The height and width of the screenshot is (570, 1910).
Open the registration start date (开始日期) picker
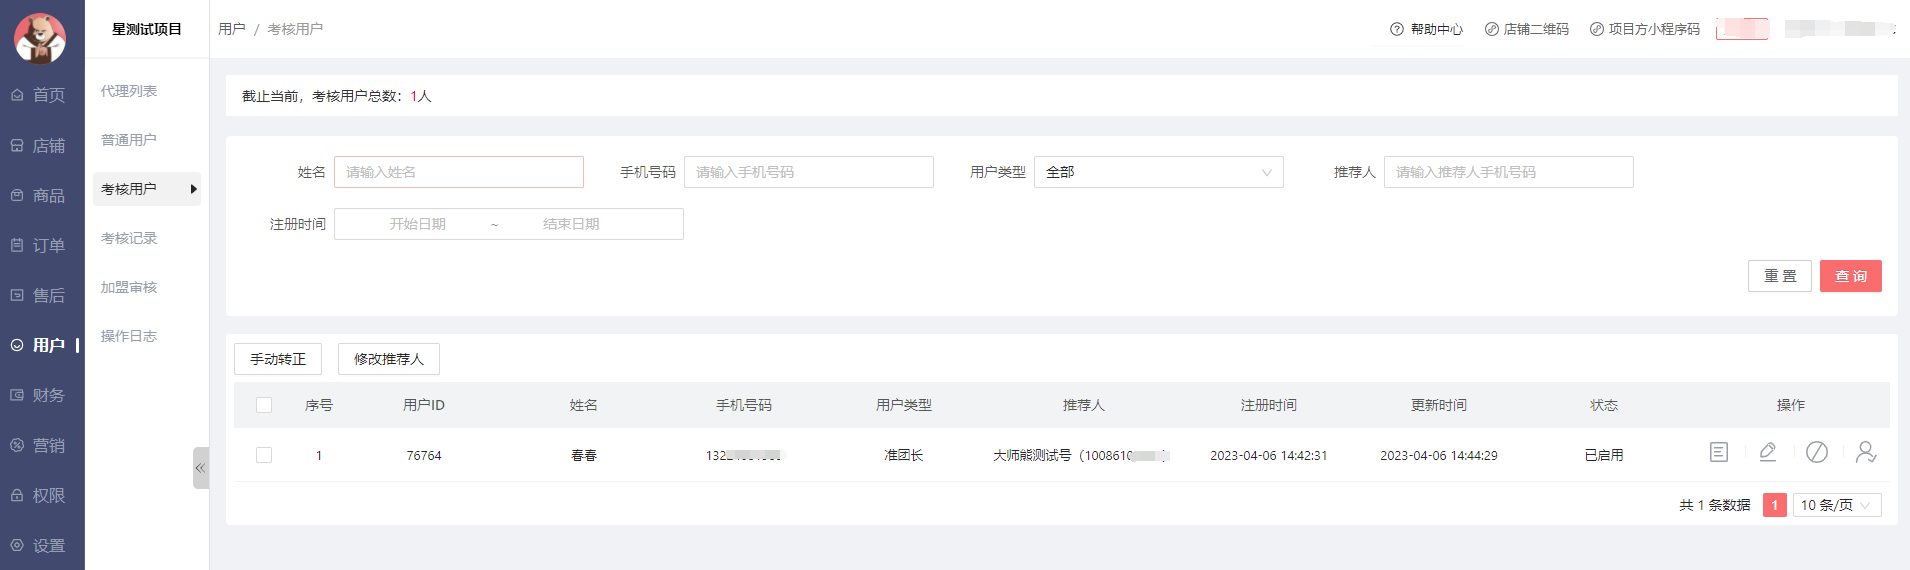pos(418,224)
